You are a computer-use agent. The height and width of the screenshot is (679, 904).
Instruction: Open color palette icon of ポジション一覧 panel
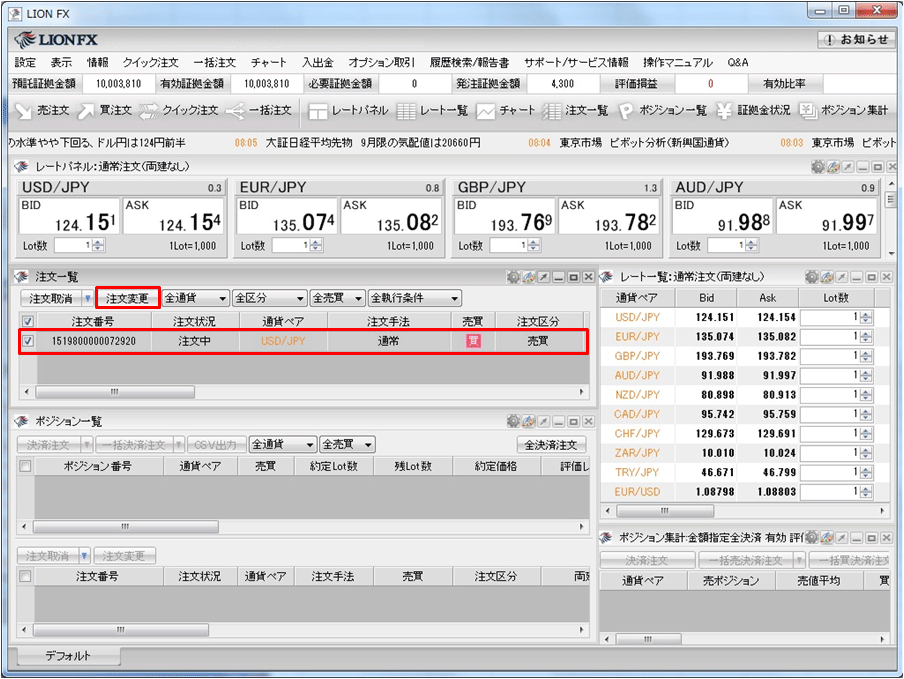point(528,421)
